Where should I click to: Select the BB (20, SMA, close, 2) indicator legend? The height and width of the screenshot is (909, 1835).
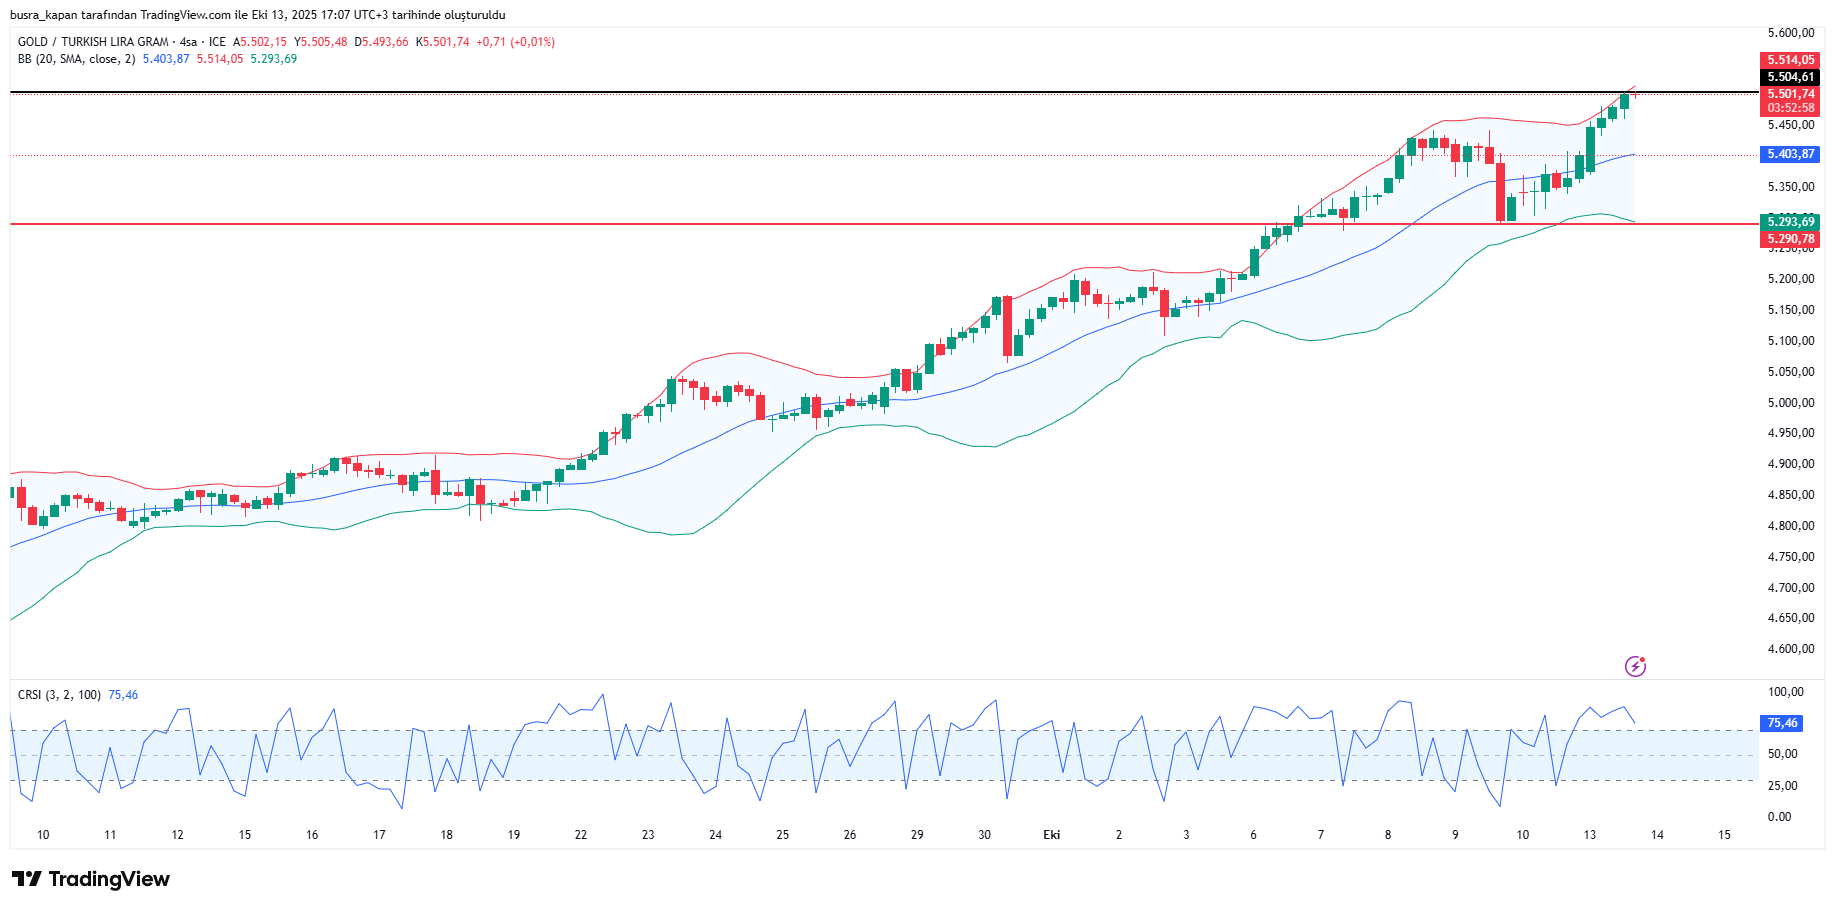tap(76, 59)
